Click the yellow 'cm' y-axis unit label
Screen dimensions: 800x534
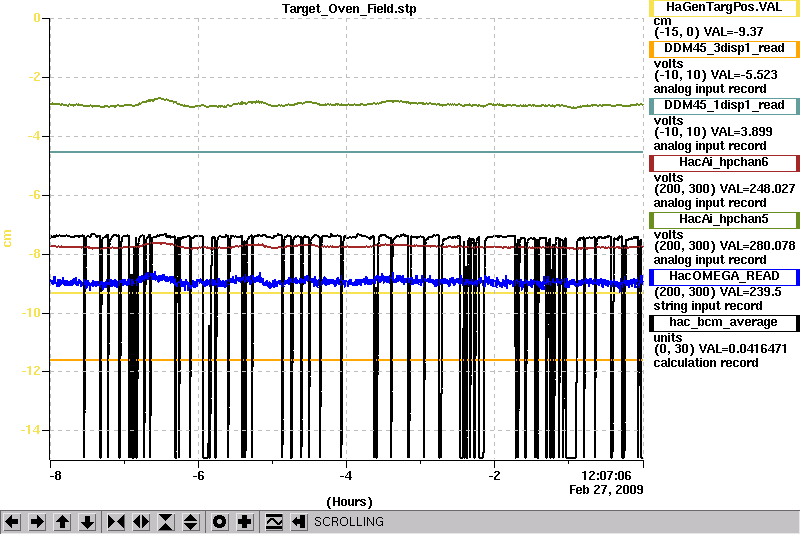[7, 238]
